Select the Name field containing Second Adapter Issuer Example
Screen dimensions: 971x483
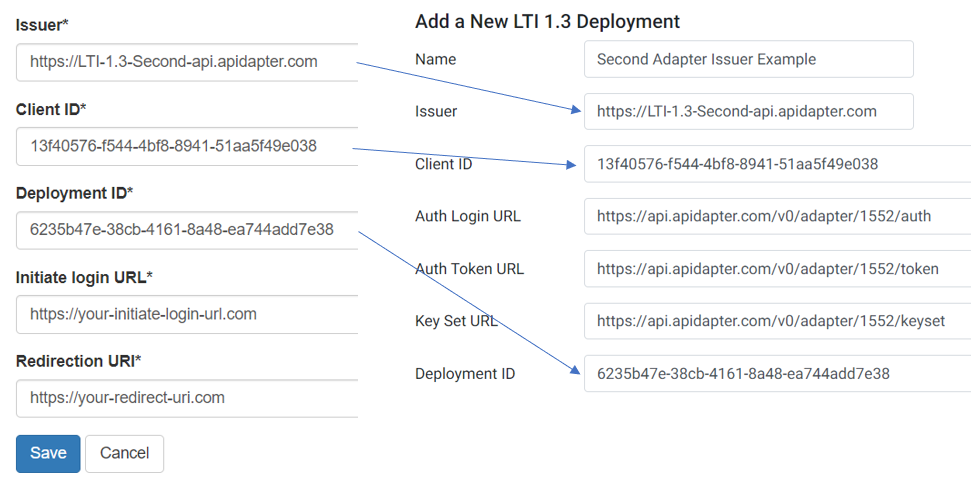[x=748, y=59]
